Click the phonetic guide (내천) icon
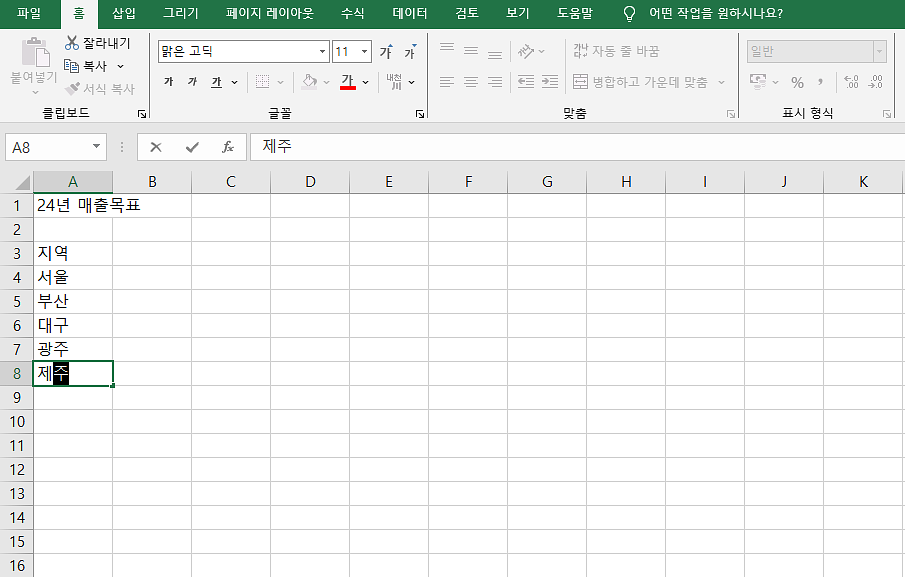The width and height of the screenshot is (905, 577). pos(394,82)
